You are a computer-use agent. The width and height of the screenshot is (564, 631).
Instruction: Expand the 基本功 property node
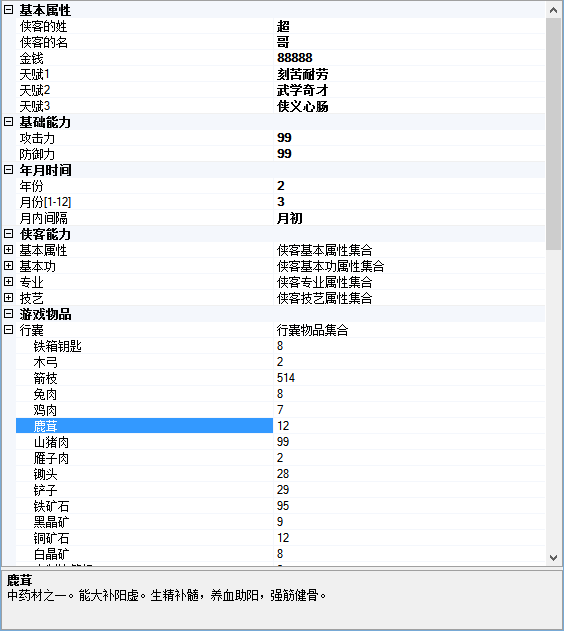click(x=8, y=266)
